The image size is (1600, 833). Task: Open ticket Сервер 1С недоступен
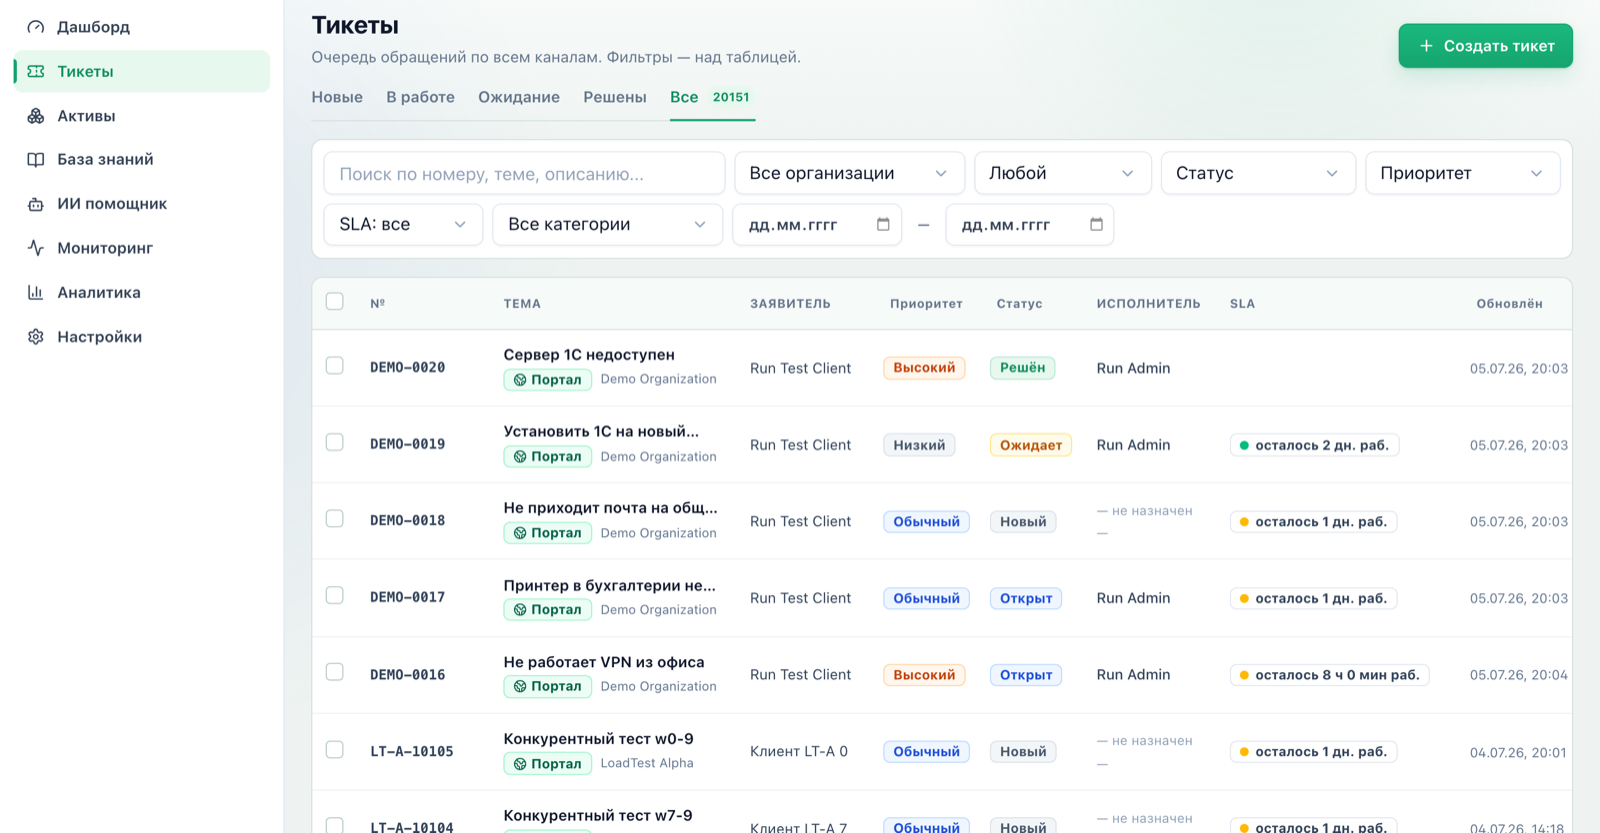(589, 355)
